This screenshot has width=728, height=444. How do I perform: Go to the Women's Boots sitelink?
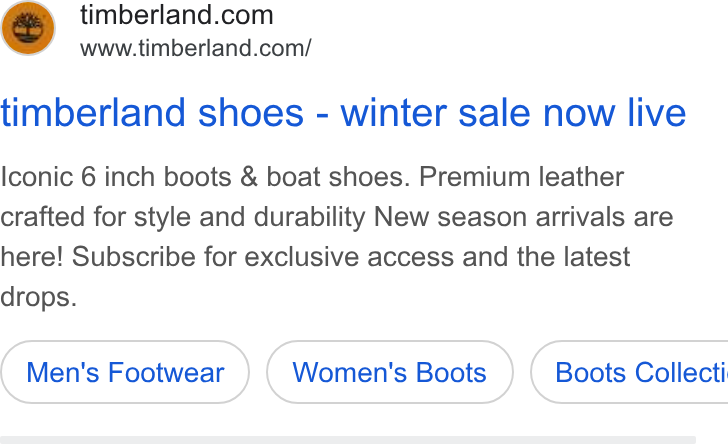tap(390, 372)
